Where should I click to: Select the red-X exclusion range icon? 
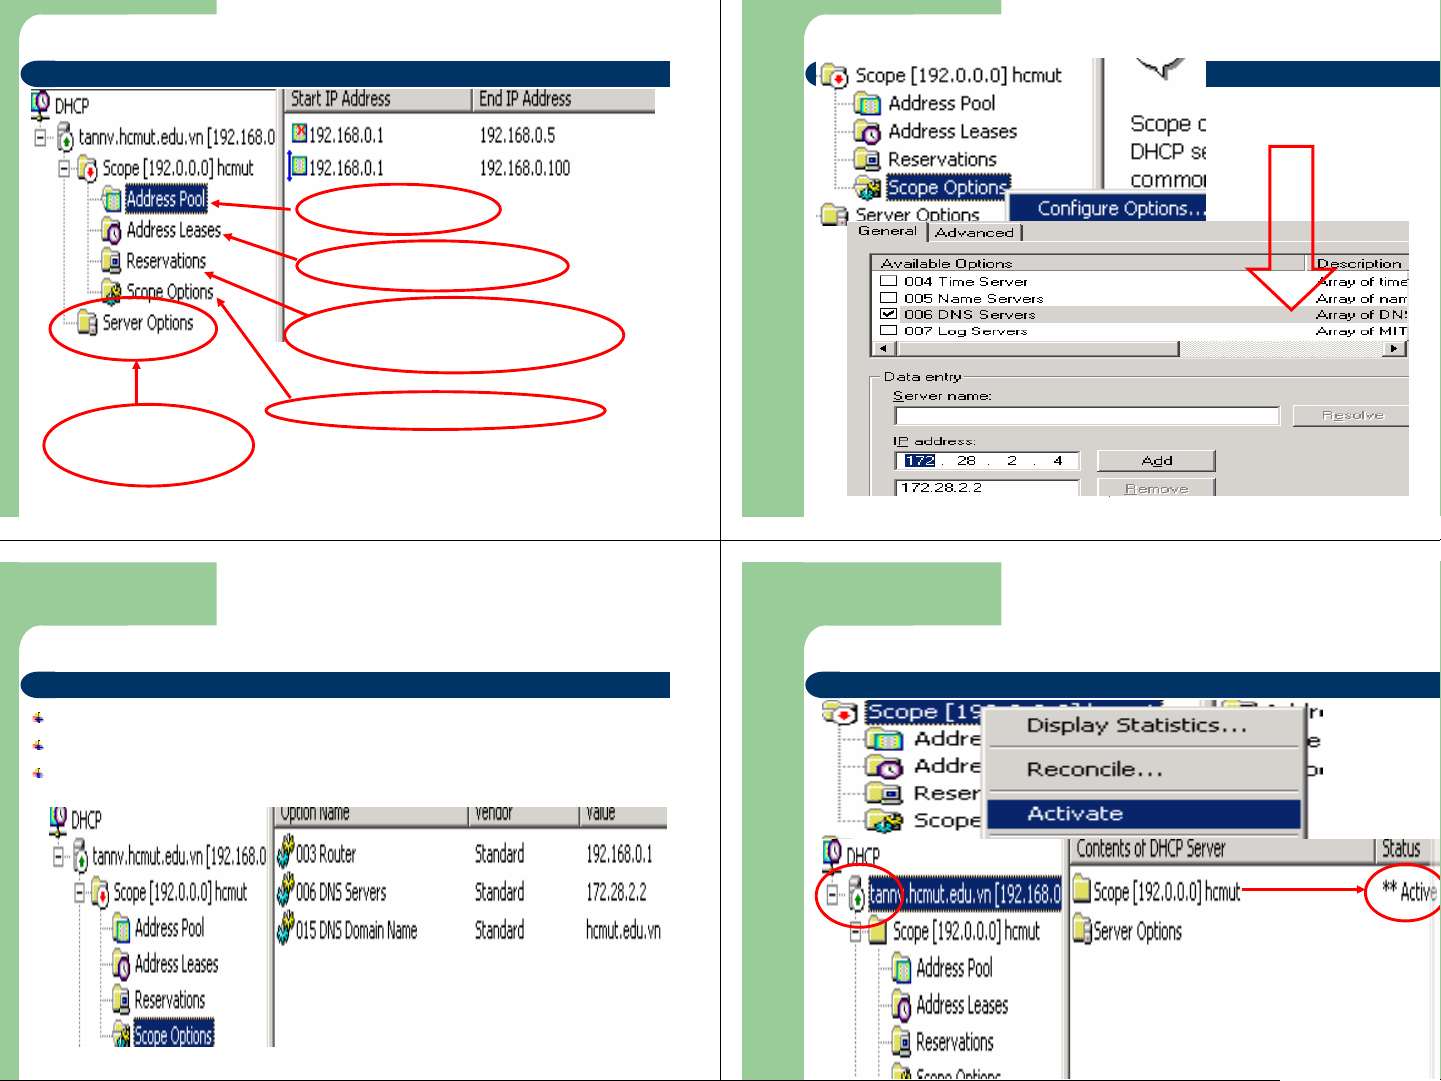299,134
